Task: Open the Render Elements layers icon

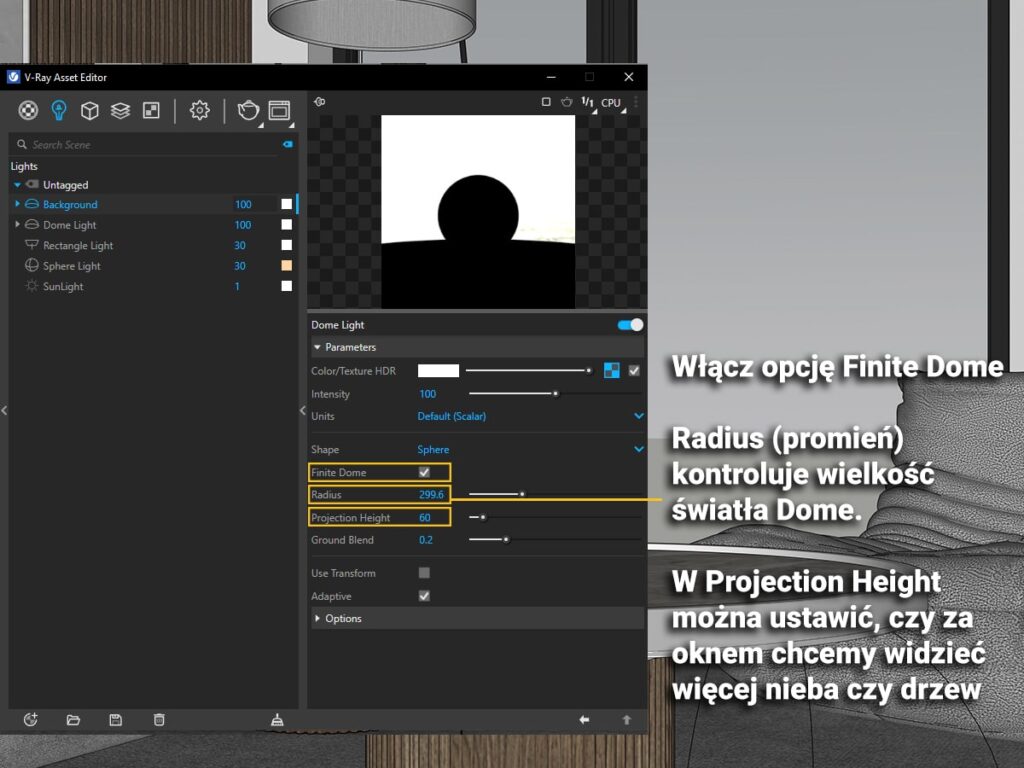Action: click(120, 110)
